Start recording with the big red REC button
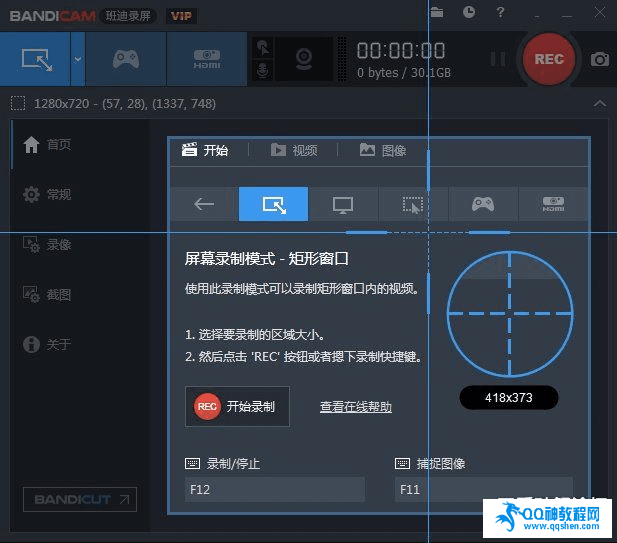This screenshot has height=543, width=617. click(x=549, y=59)
